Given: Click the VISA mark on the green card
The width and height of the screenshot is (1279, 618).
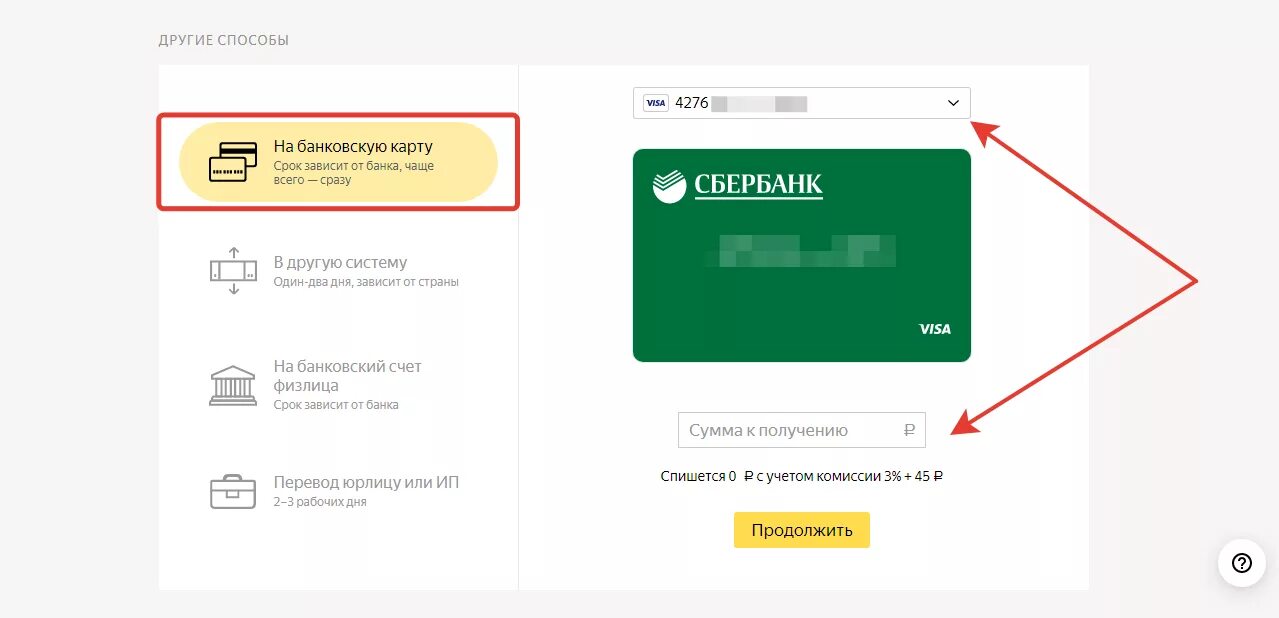Looking at the screenshot, I should coord(935,329).
